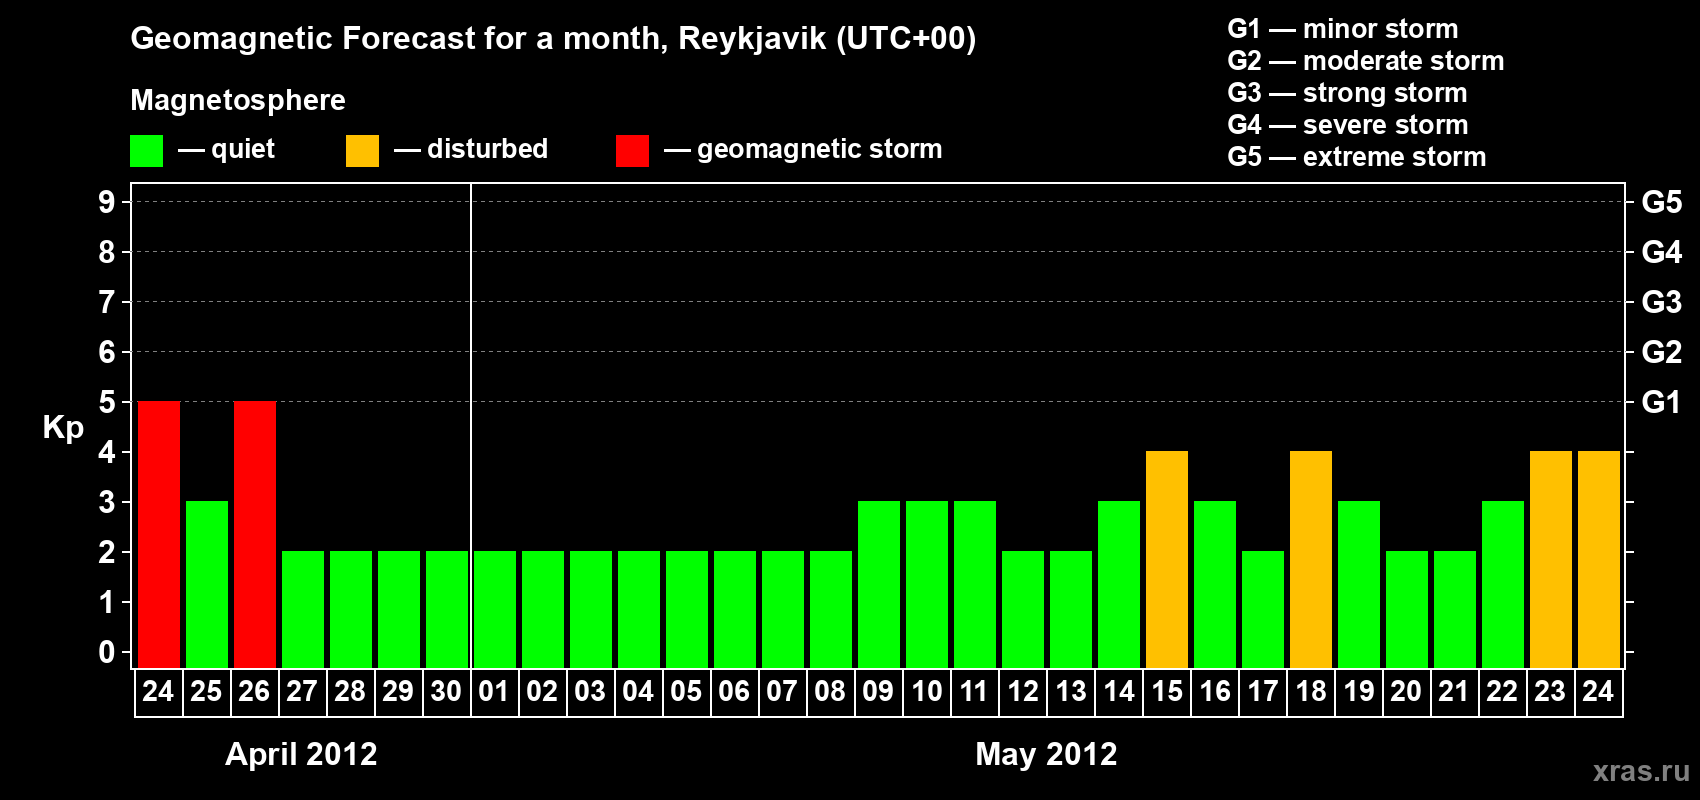Click the red geomagnetic storm legend swatch

(632, 151)
